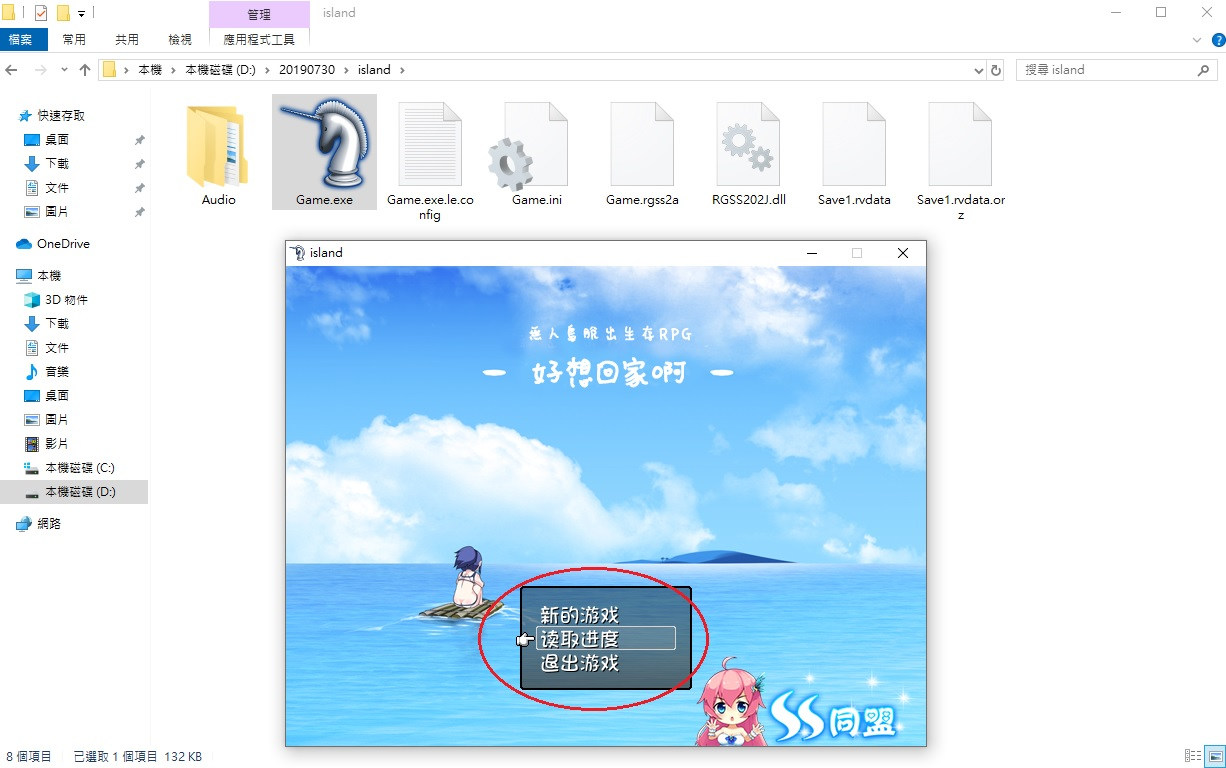Select 本機磁碟 (C:) in navigation pane
The height and width of the screenshot is (768, 1226).
[x=80, y=468]
